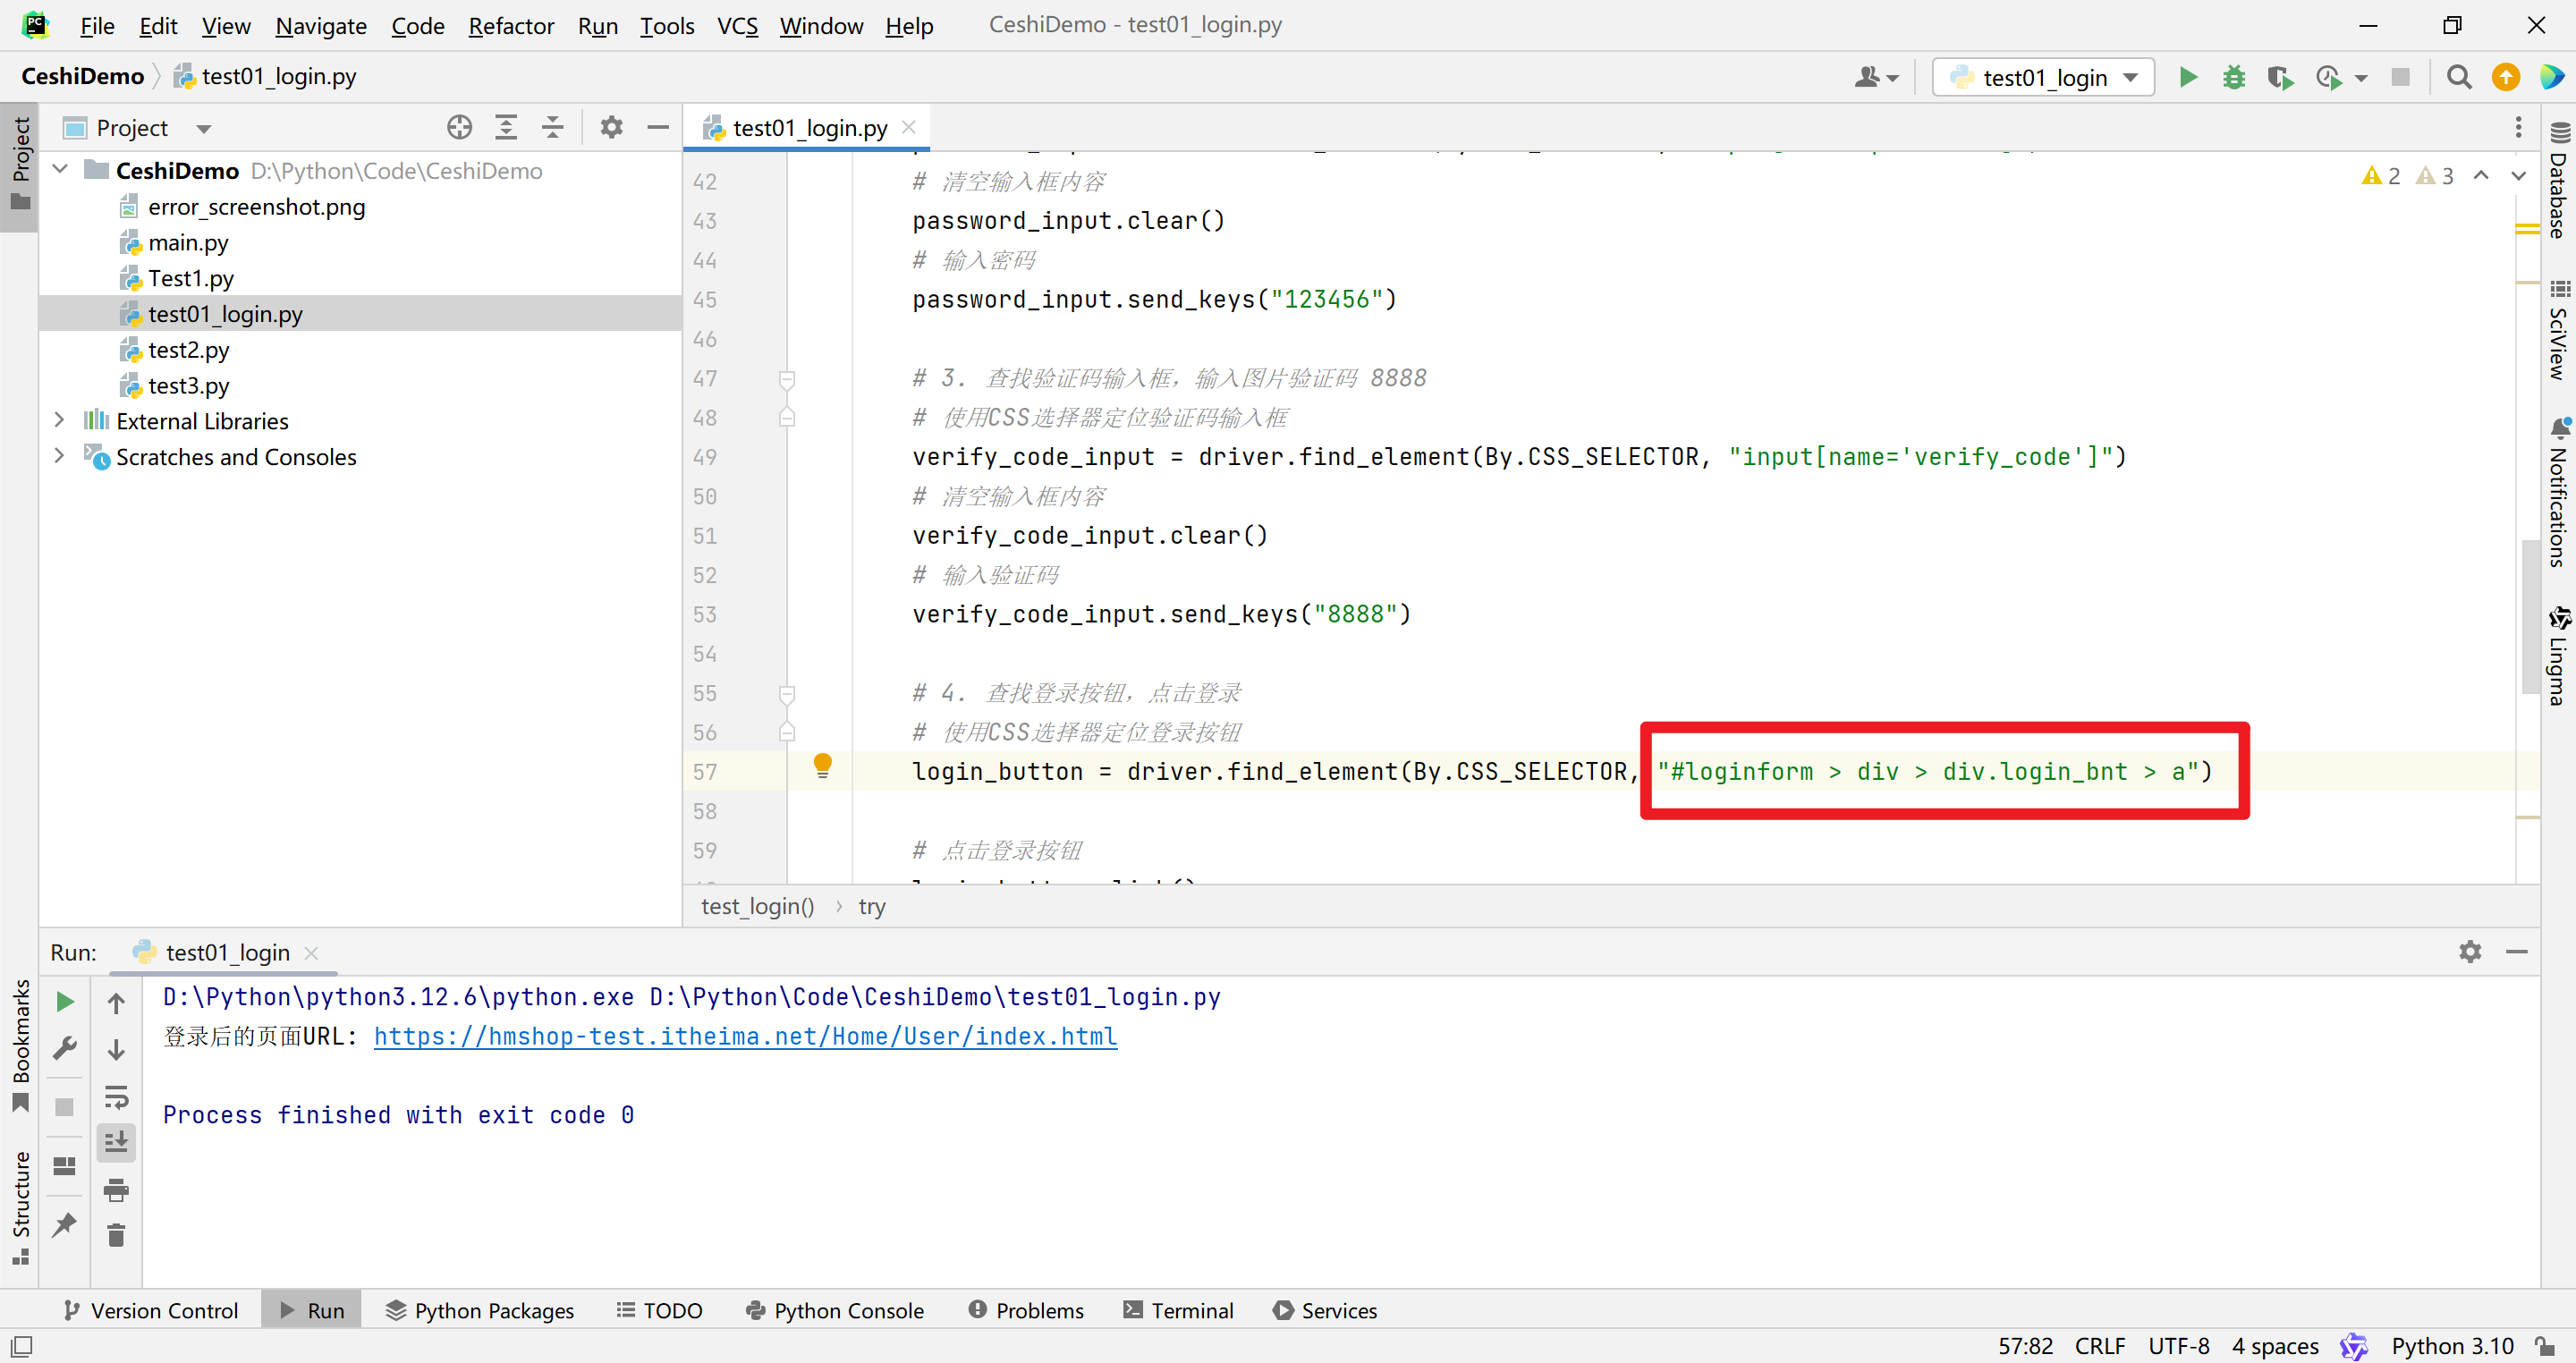This screenshot has height=1363, width=2576.
Task: Open the Profile run icon
Action: point(2328,77)
